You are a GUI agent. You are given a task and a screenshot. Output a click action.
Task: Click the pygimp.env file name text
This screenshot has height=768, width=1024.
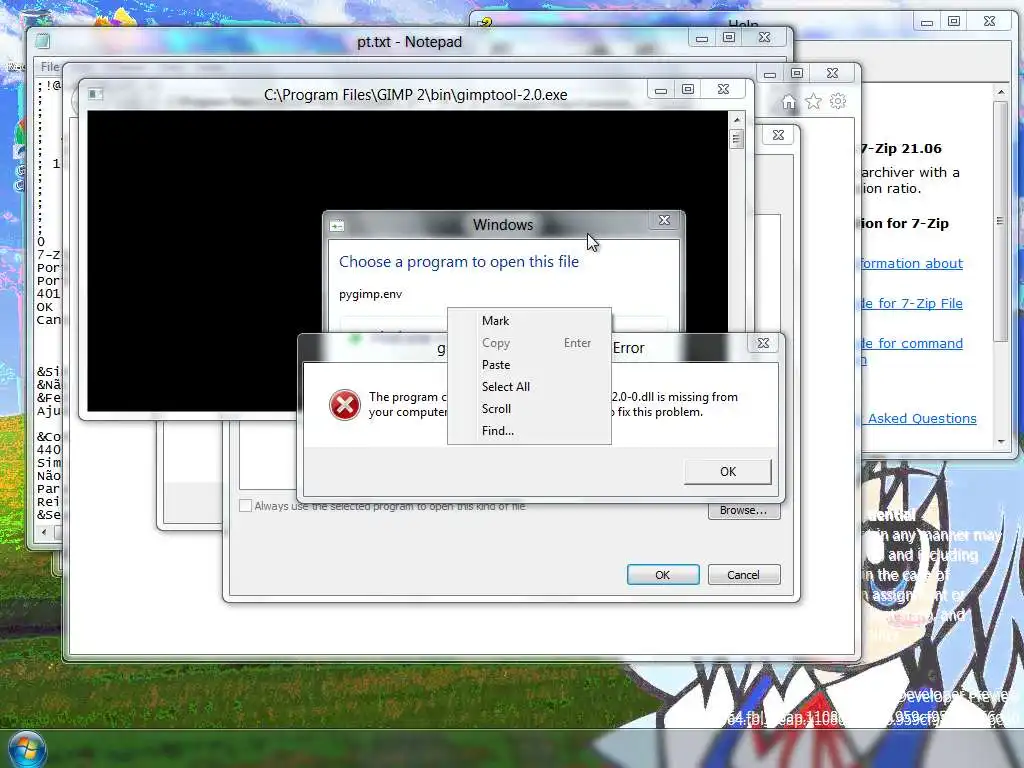tap(370, 294)
